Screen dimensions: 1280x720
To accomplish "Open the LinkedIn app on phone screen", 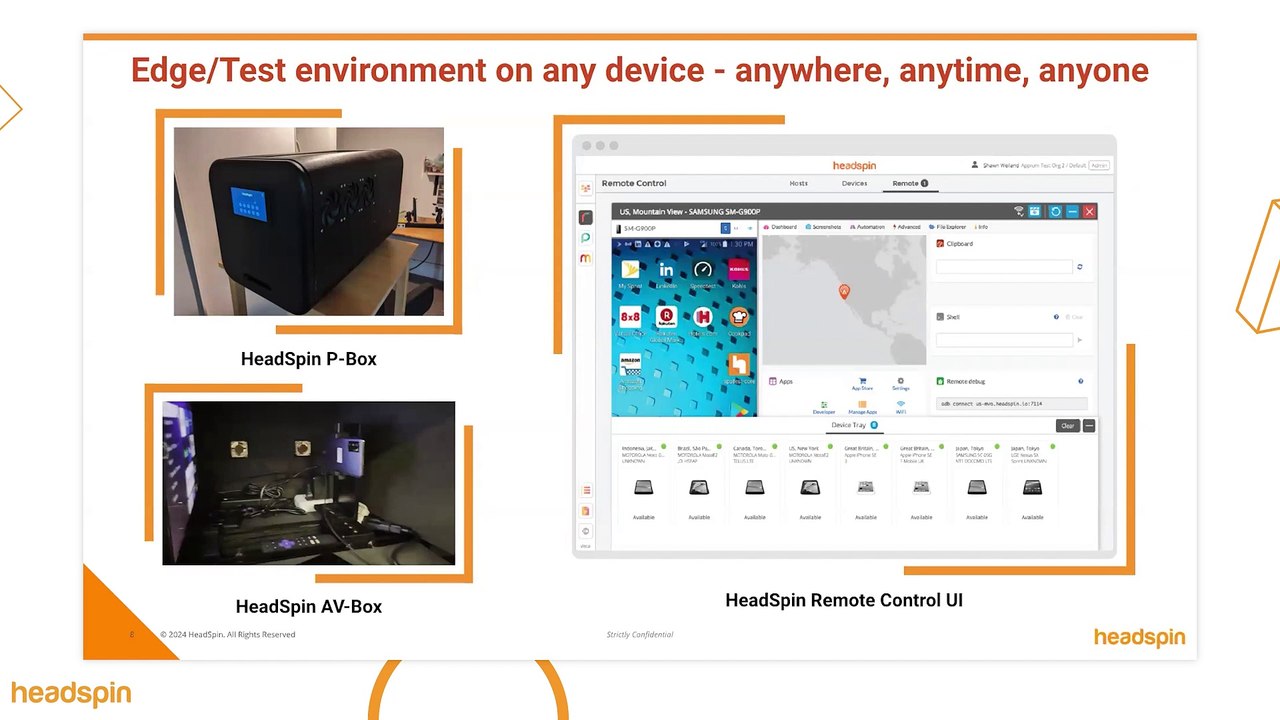I will 666,270.
